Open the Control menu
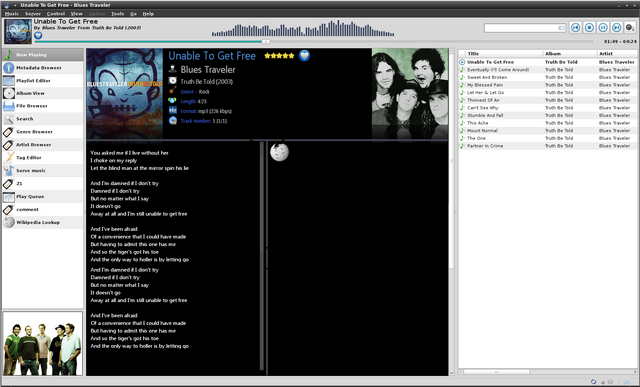The image size is (640, 387). coord(56,13)
